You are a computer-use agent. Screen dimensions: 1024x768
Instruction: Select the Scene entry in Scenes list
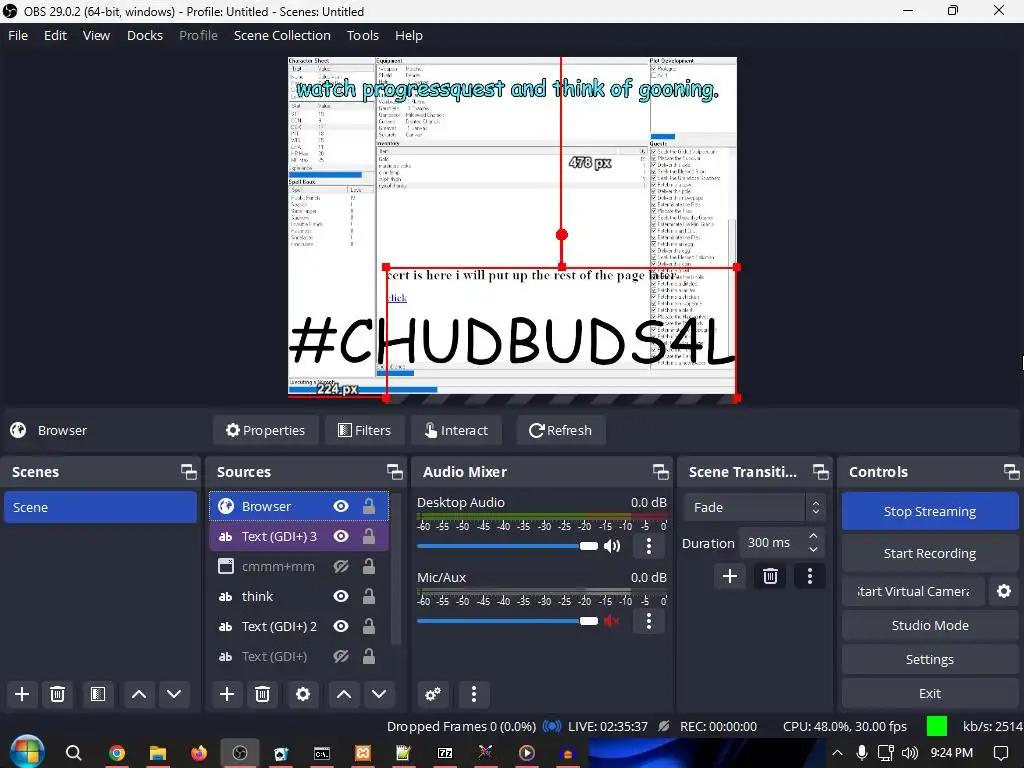(x=100, y=507)
